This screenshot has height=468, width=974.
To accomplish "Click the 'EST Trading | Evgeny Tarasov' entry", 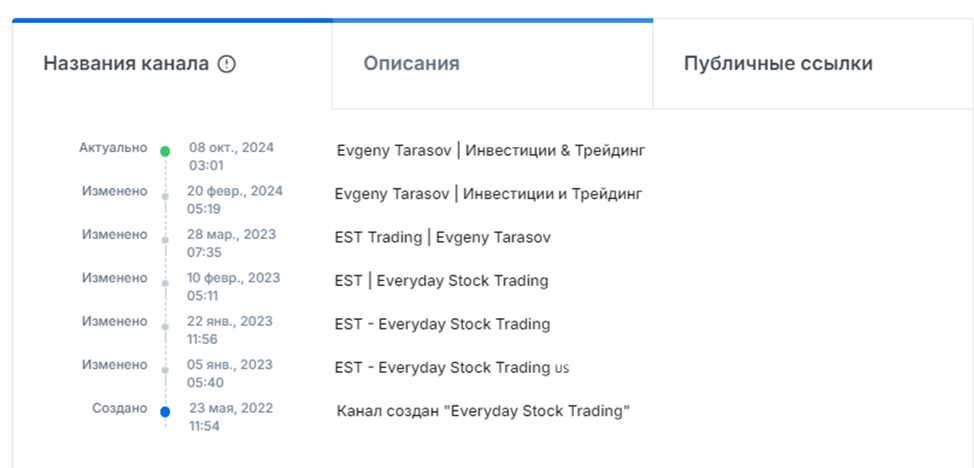I will coord(442,237).
